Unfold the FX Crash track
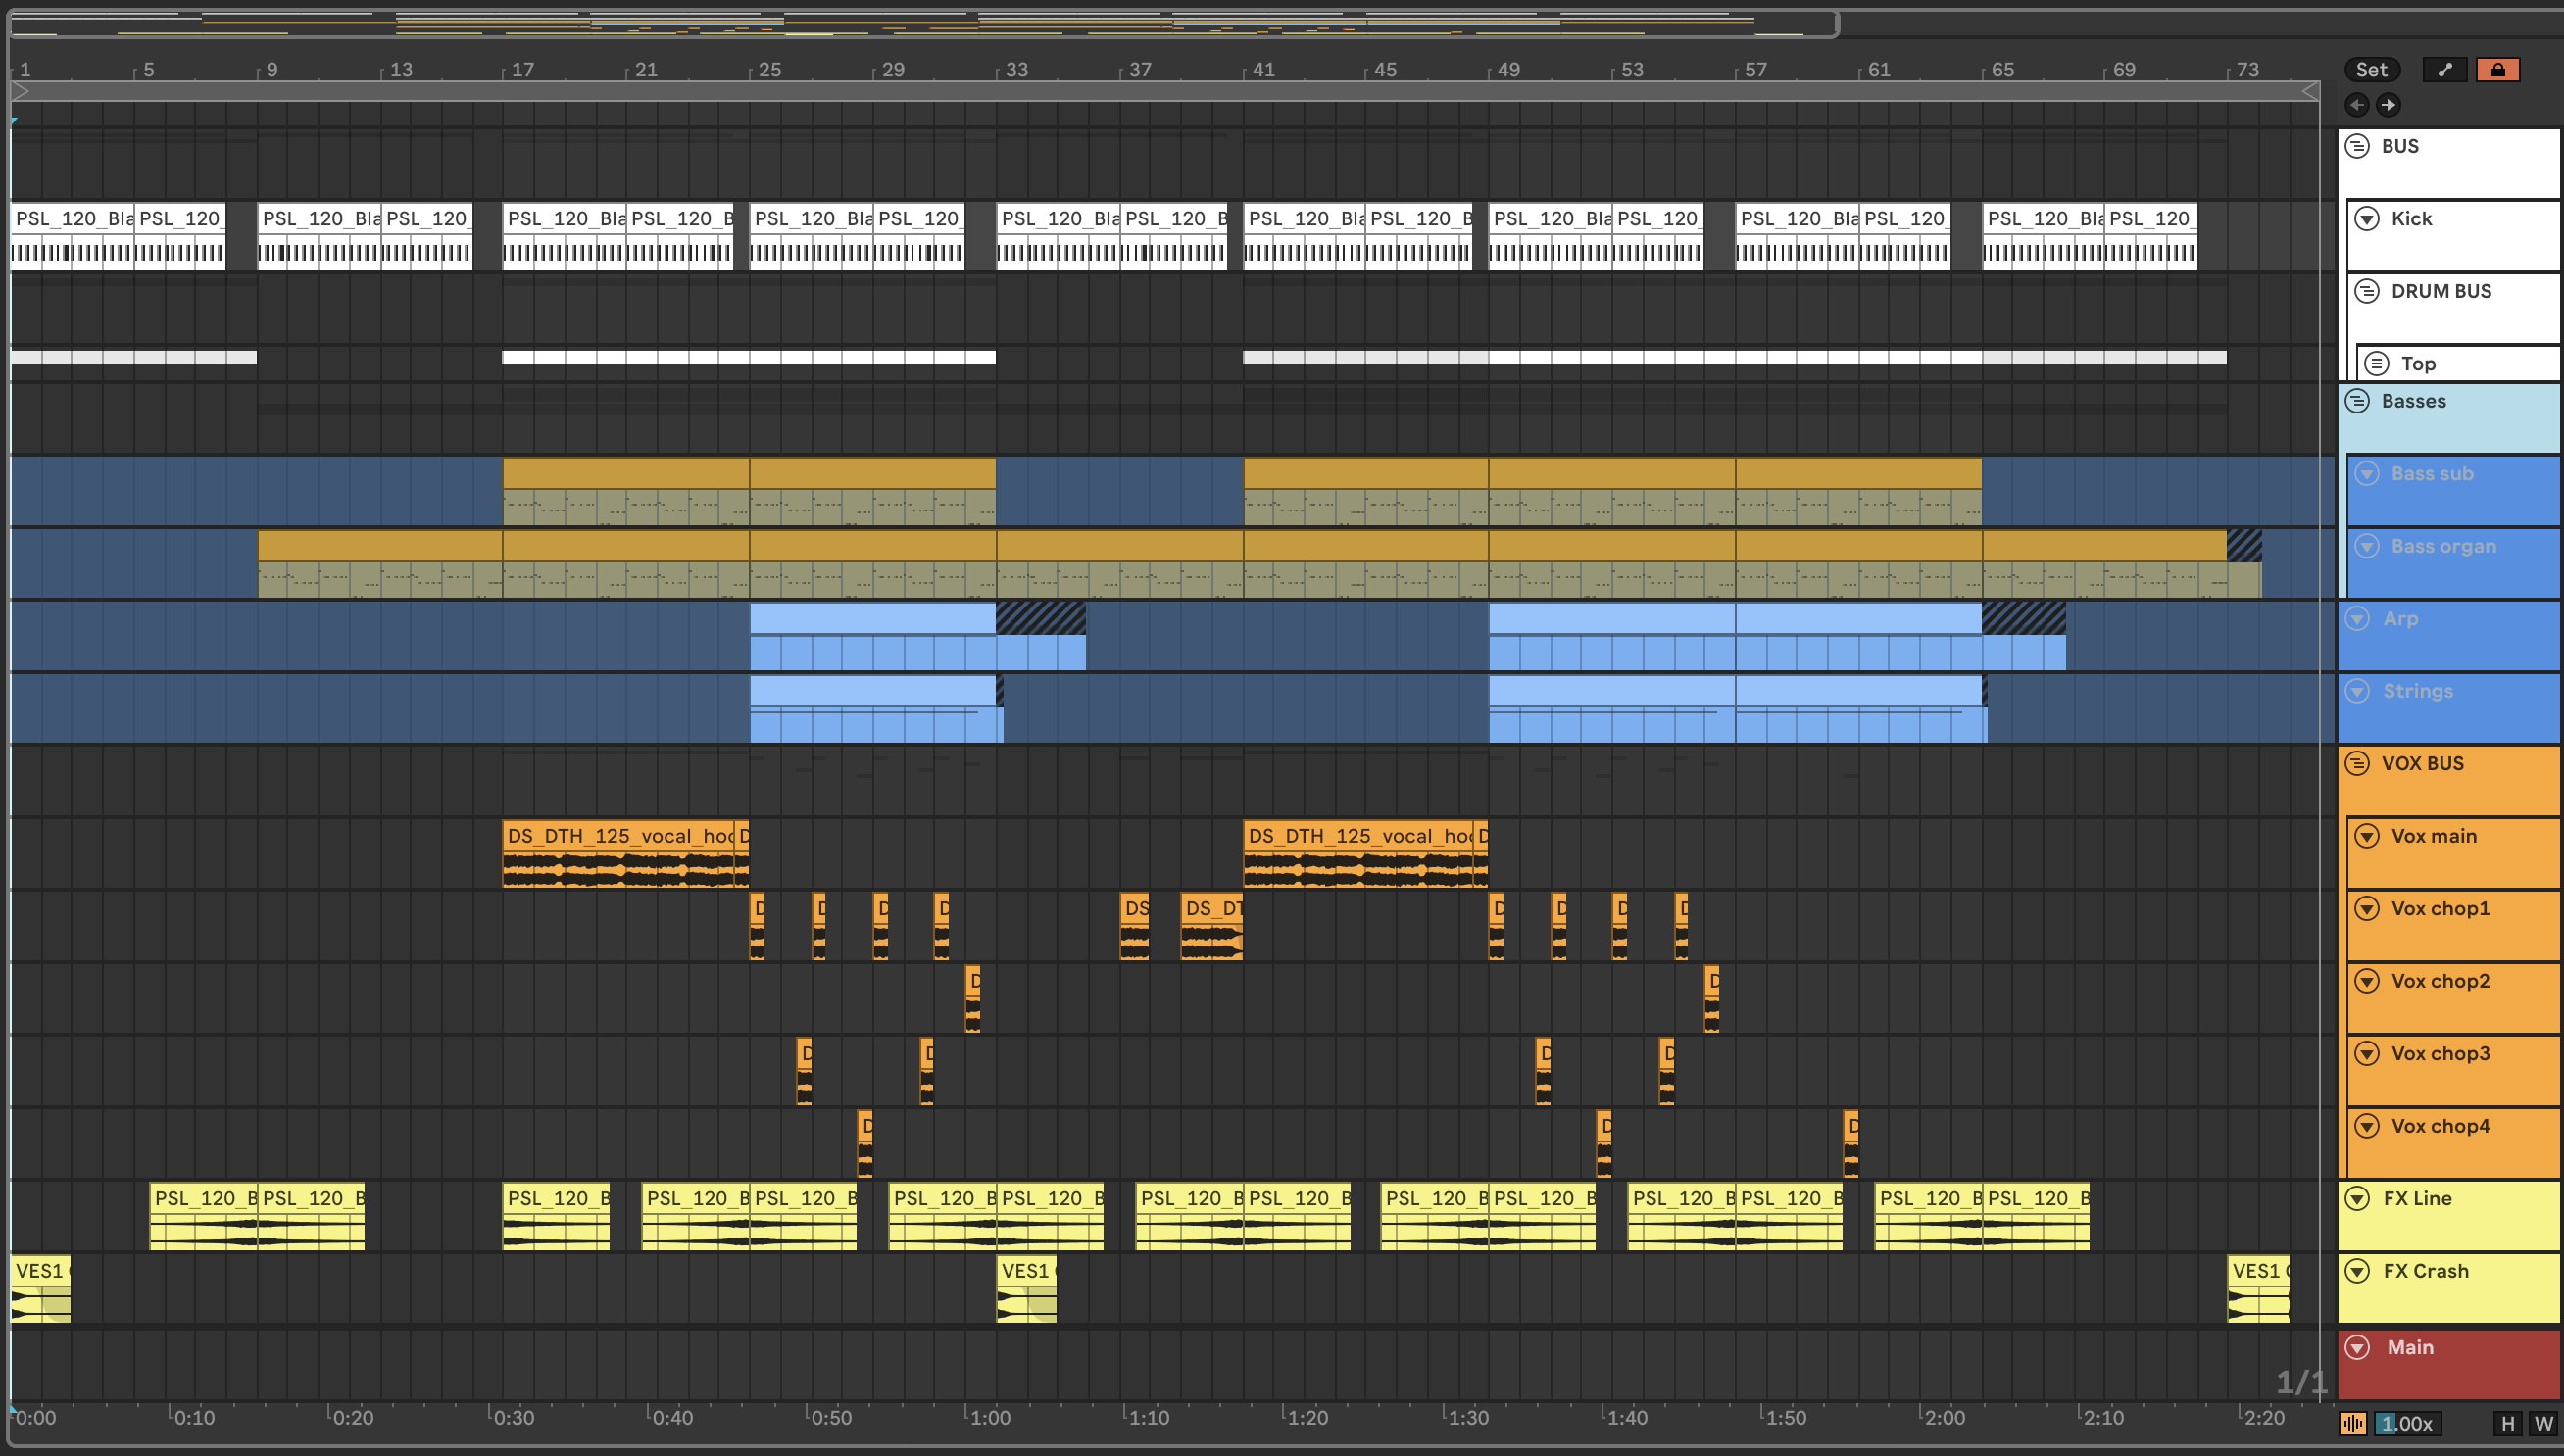This screenshot has width=2564, height=1456. pyautogui.click(x=2357, y=1271)
